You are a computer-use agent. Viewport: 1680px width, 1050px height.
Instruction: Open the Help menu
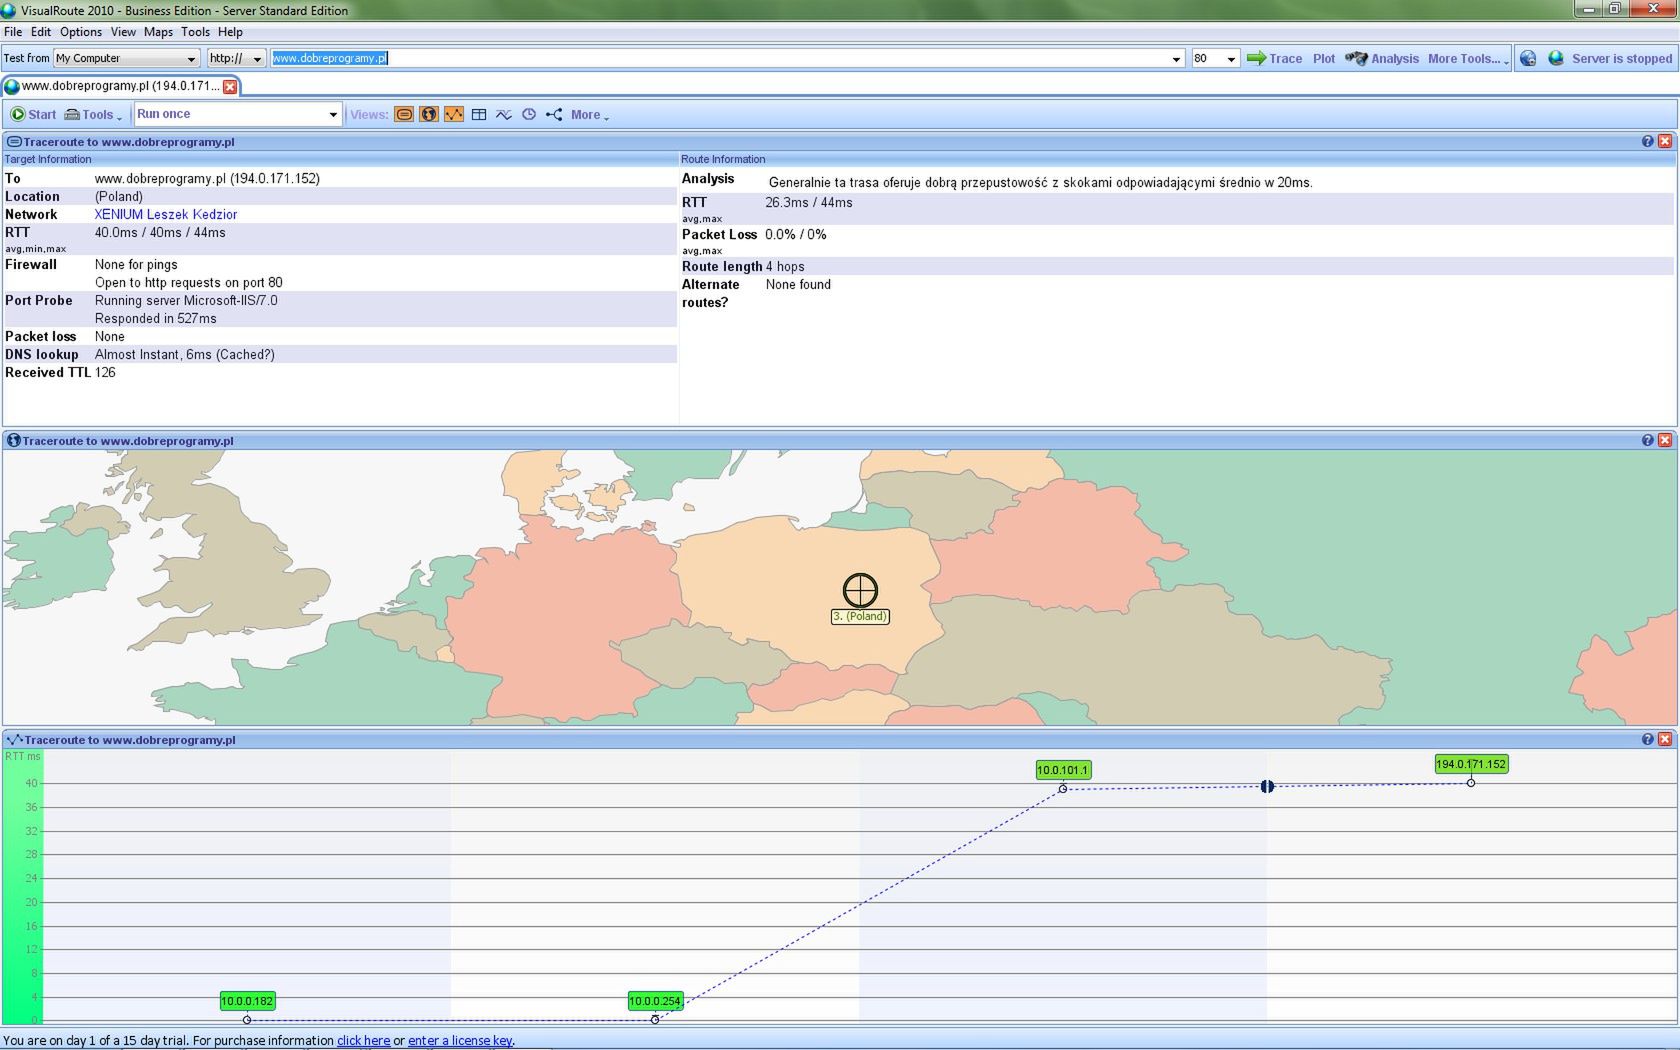230,32
